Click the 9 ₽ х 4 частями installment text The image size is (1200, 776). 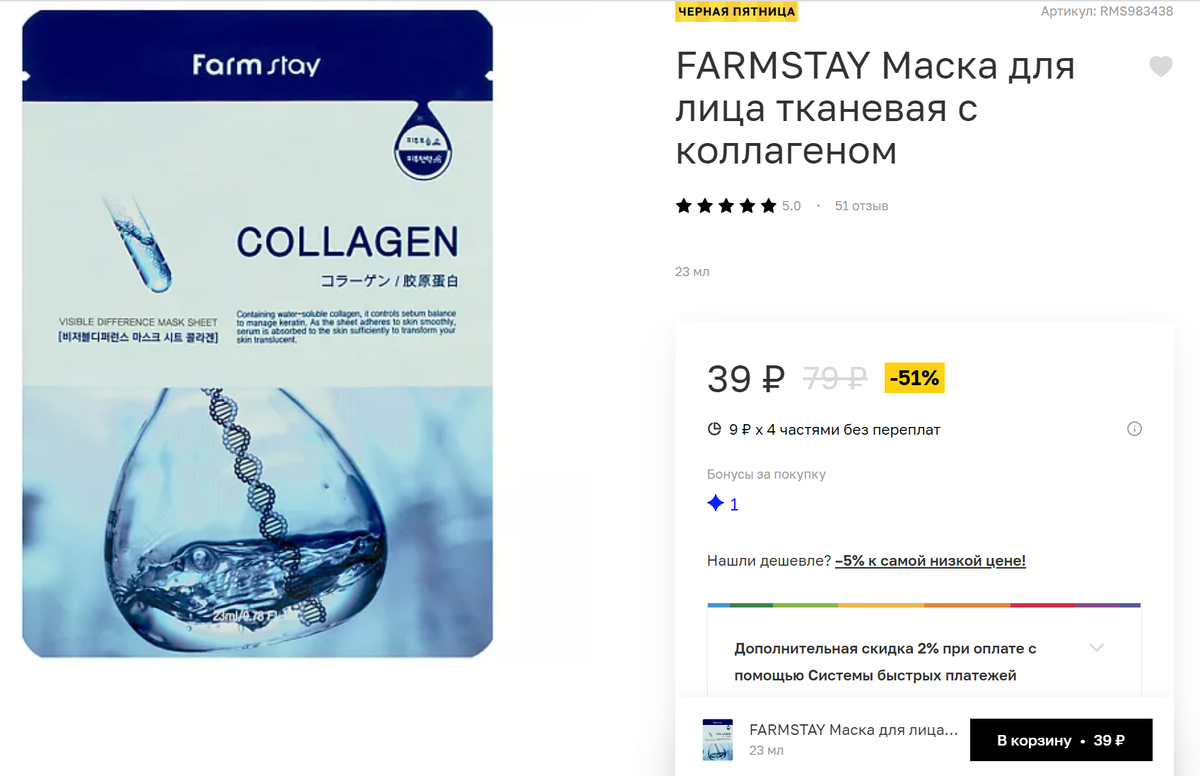pos(835,430)
